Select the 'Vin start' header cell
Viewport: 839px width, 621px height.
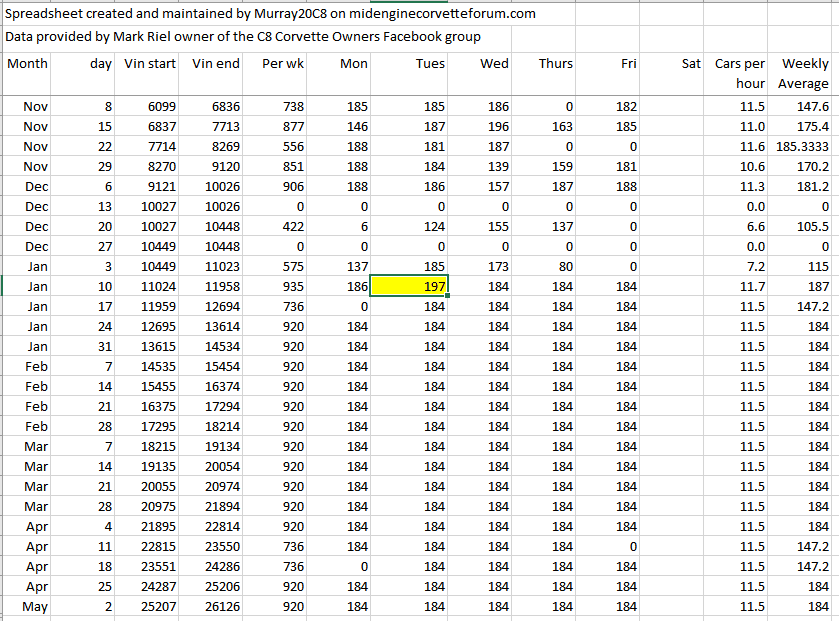click(x=149, y=64)
